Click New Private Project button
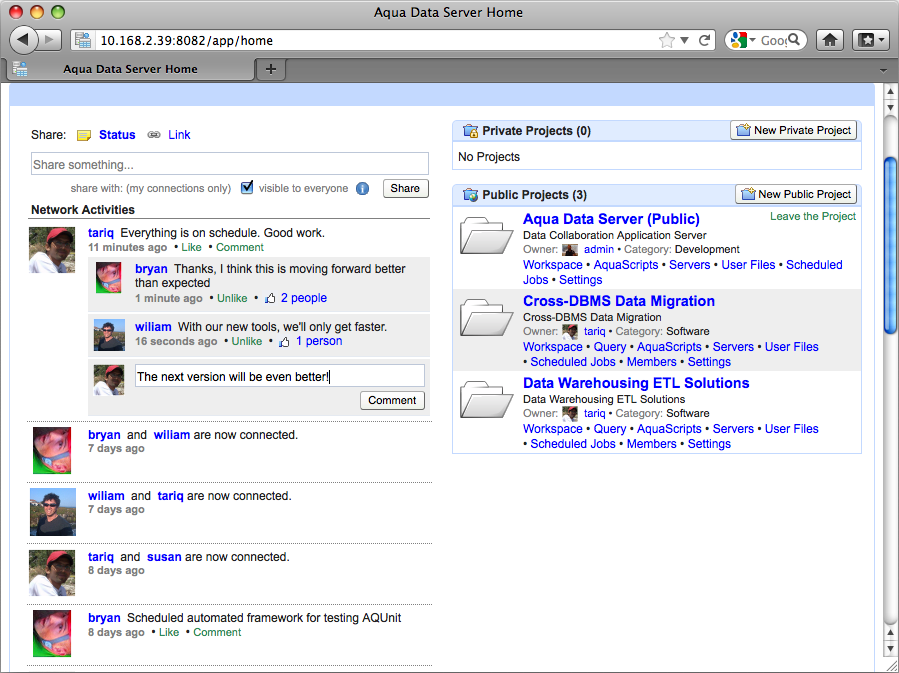The image size is (899, 673). point(794,130)
